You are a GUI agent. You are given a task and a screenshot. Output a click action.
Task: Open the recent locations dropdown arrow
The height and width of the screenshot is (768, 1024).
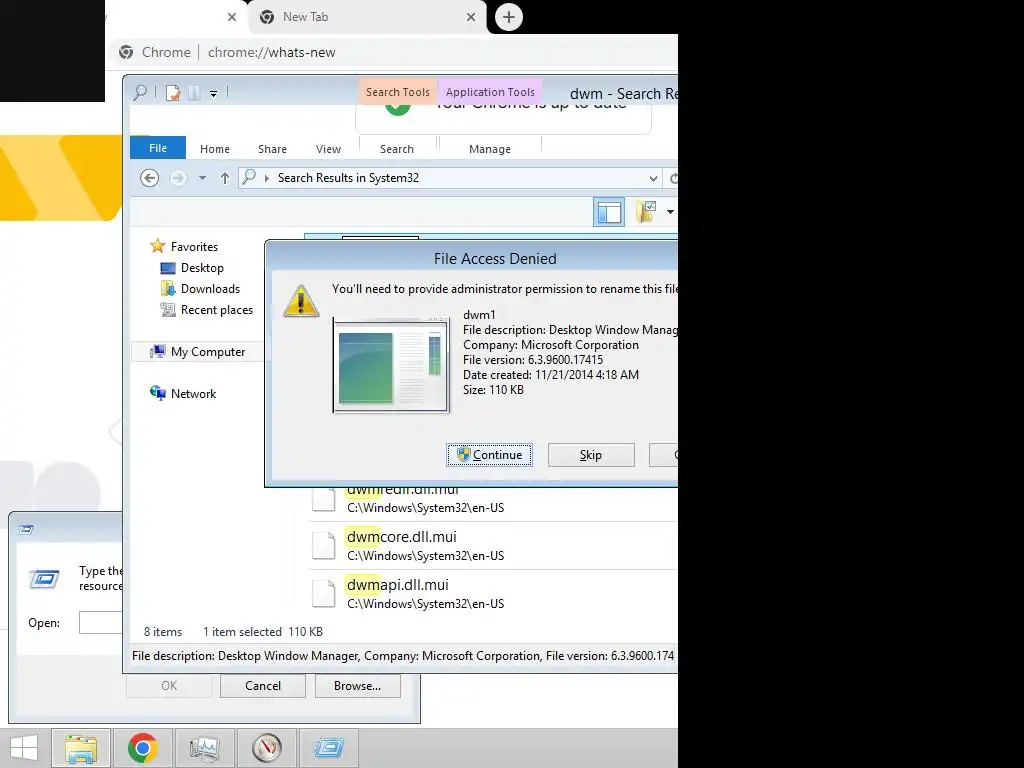pyautogui.click(x=202, y=178)
